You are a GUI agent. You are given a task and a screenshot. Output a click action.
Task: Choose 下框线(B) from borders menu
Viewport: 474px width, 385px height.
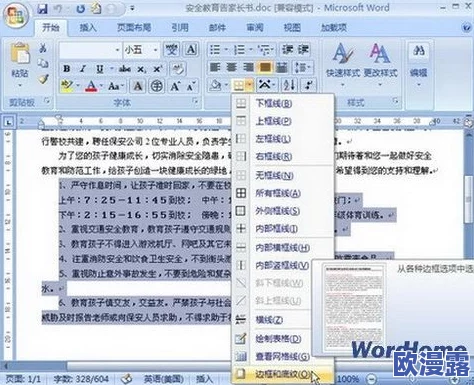[x=283, y=103]
